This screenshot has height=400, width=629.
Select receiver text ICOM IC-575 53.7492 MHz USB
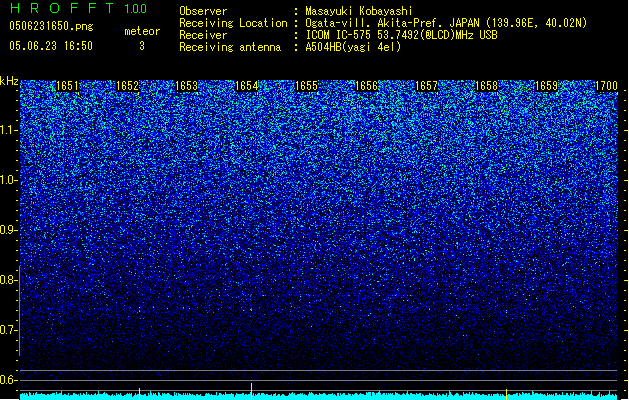[x=401, y=35]
